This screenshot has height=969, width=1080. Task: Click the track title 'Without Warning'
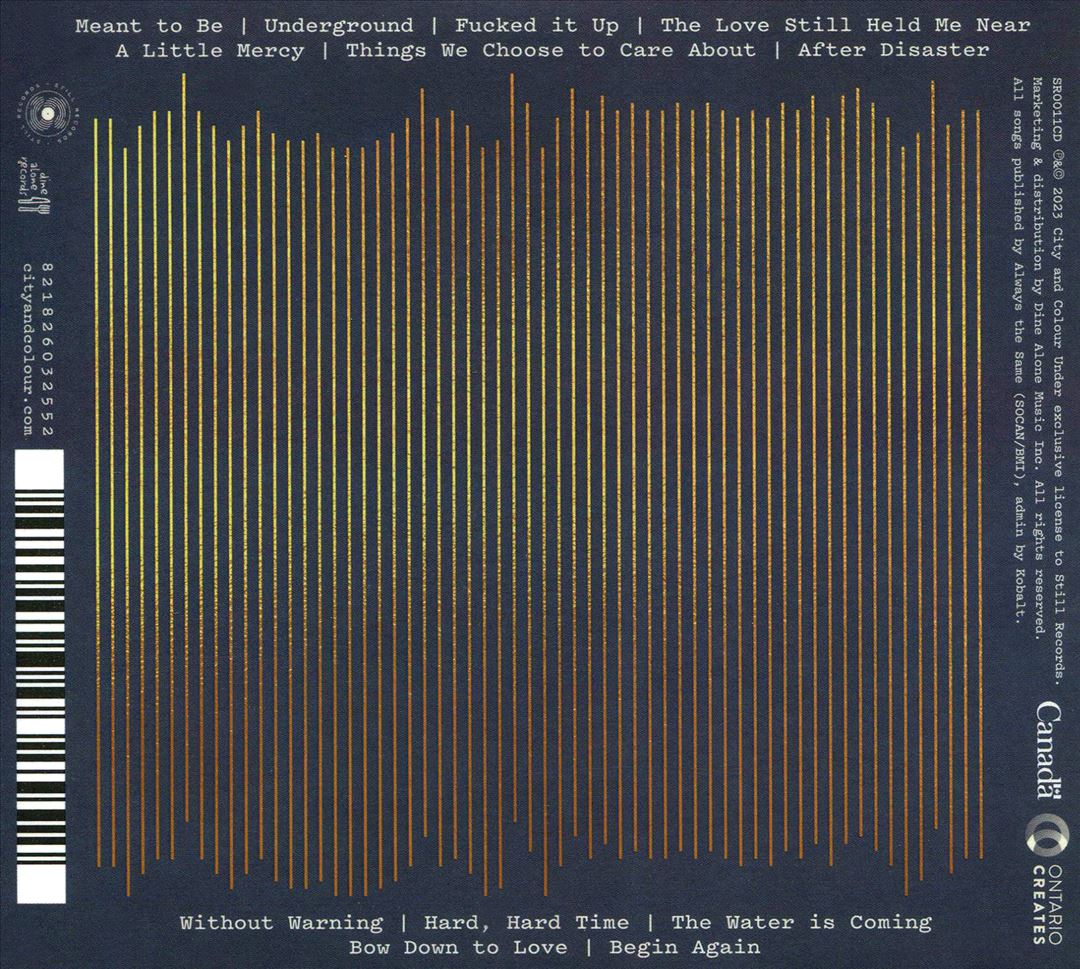(281, 923)
